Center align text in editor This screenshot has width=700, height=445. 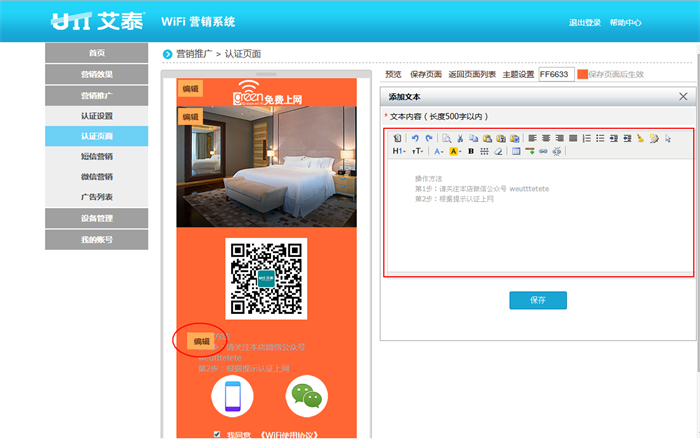click(546, 138)
